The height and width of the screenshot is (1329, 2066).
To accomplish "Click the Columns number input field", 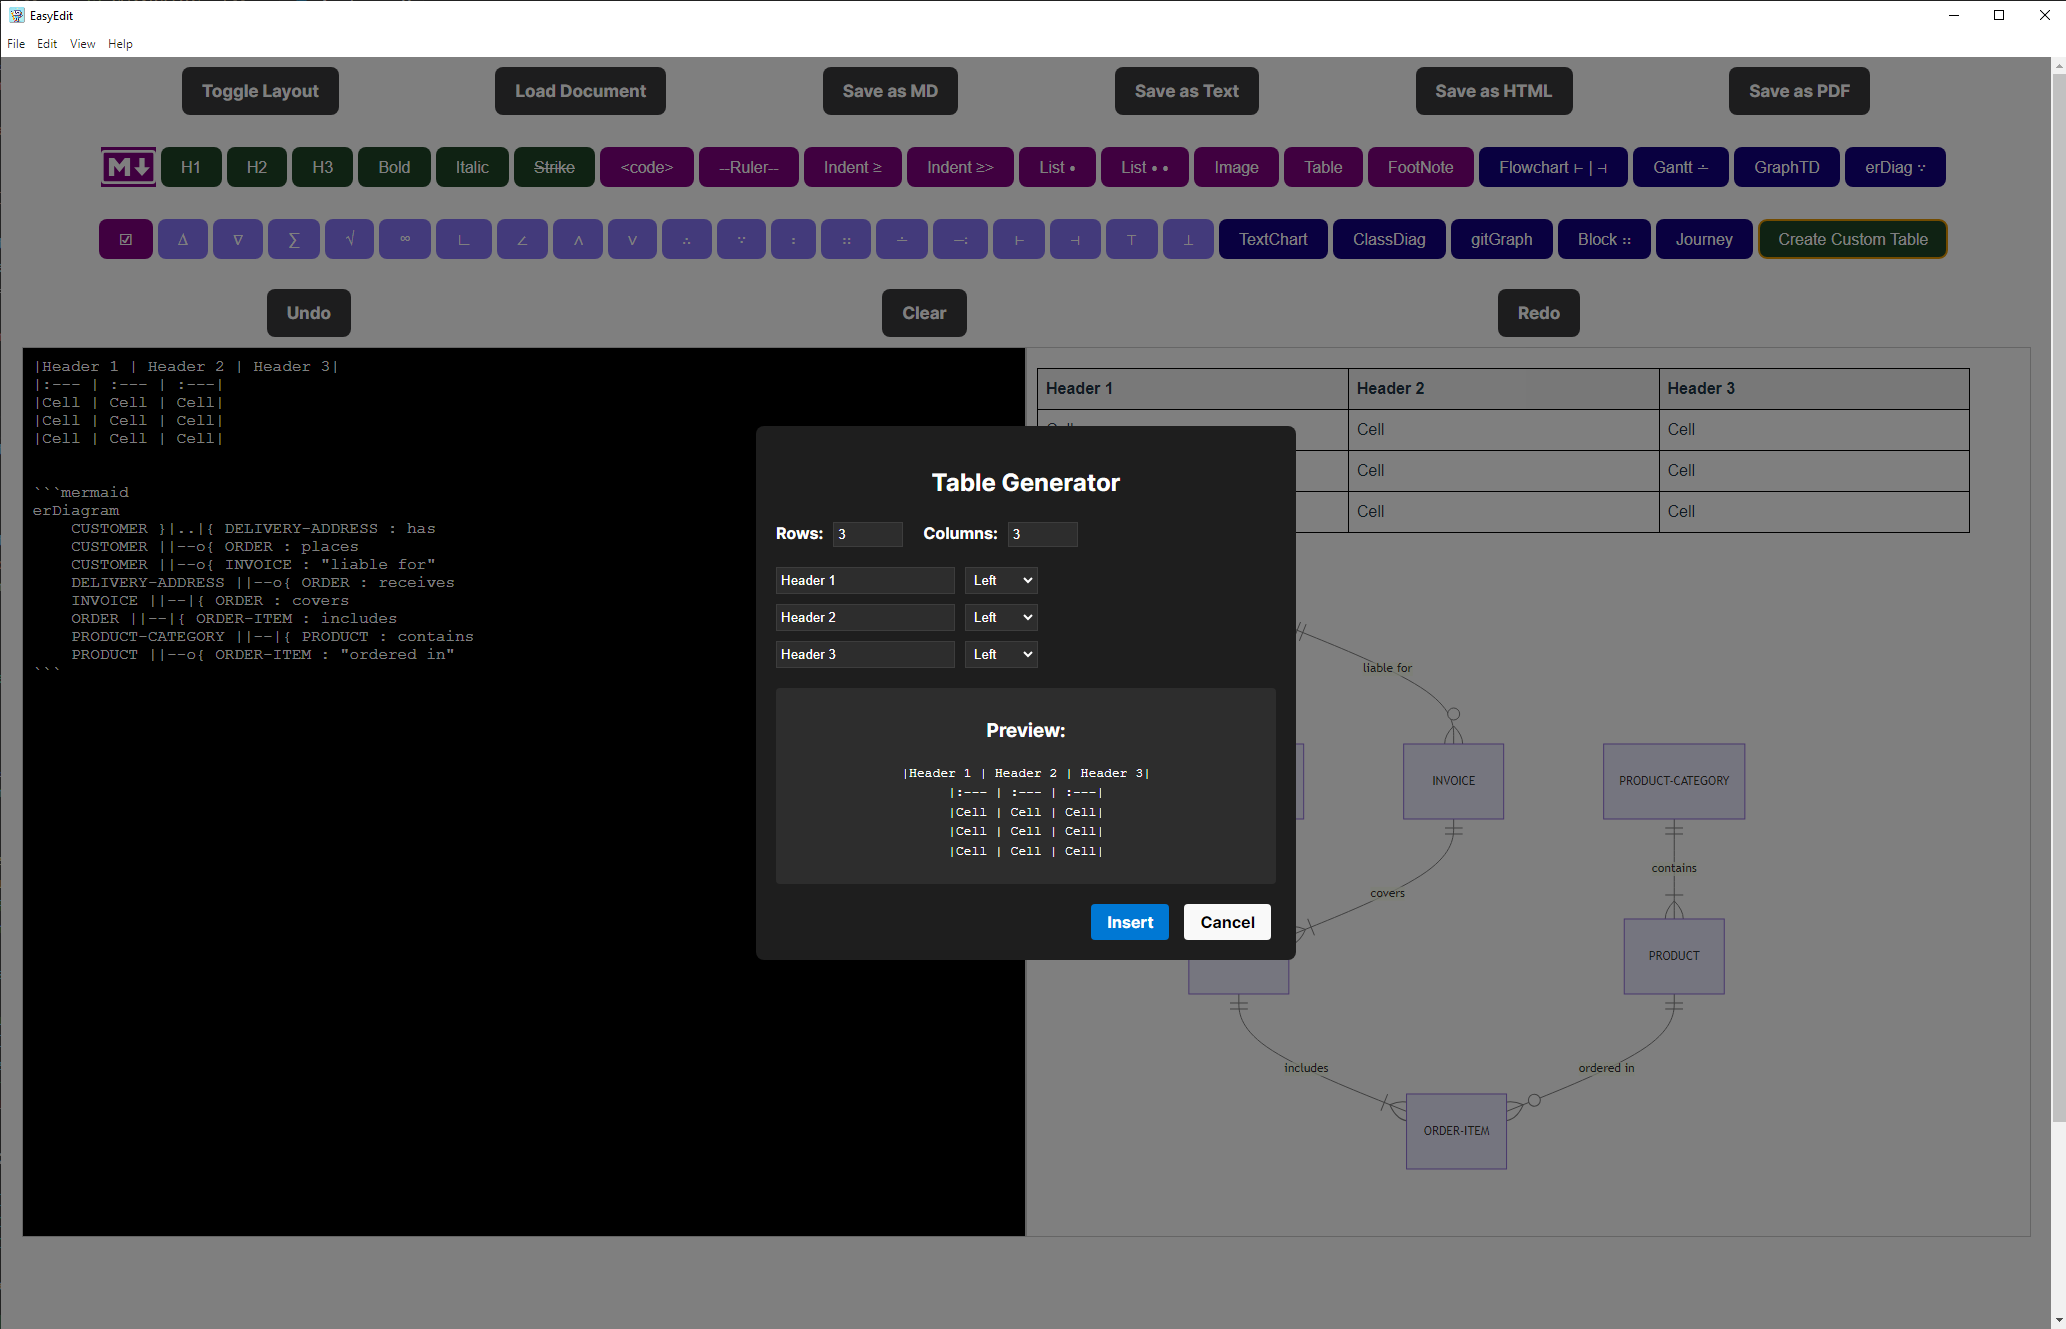I will (x=1042, y=534).
